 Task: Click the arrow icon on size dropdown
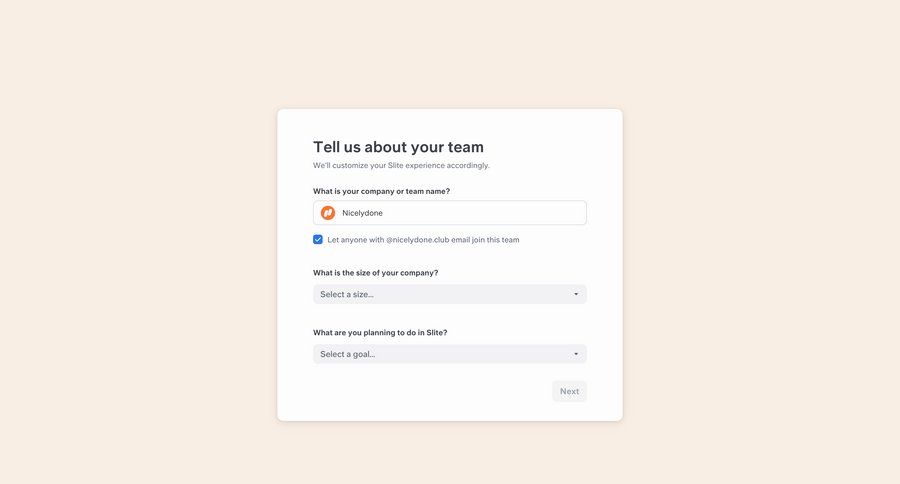tap(576, 294)
